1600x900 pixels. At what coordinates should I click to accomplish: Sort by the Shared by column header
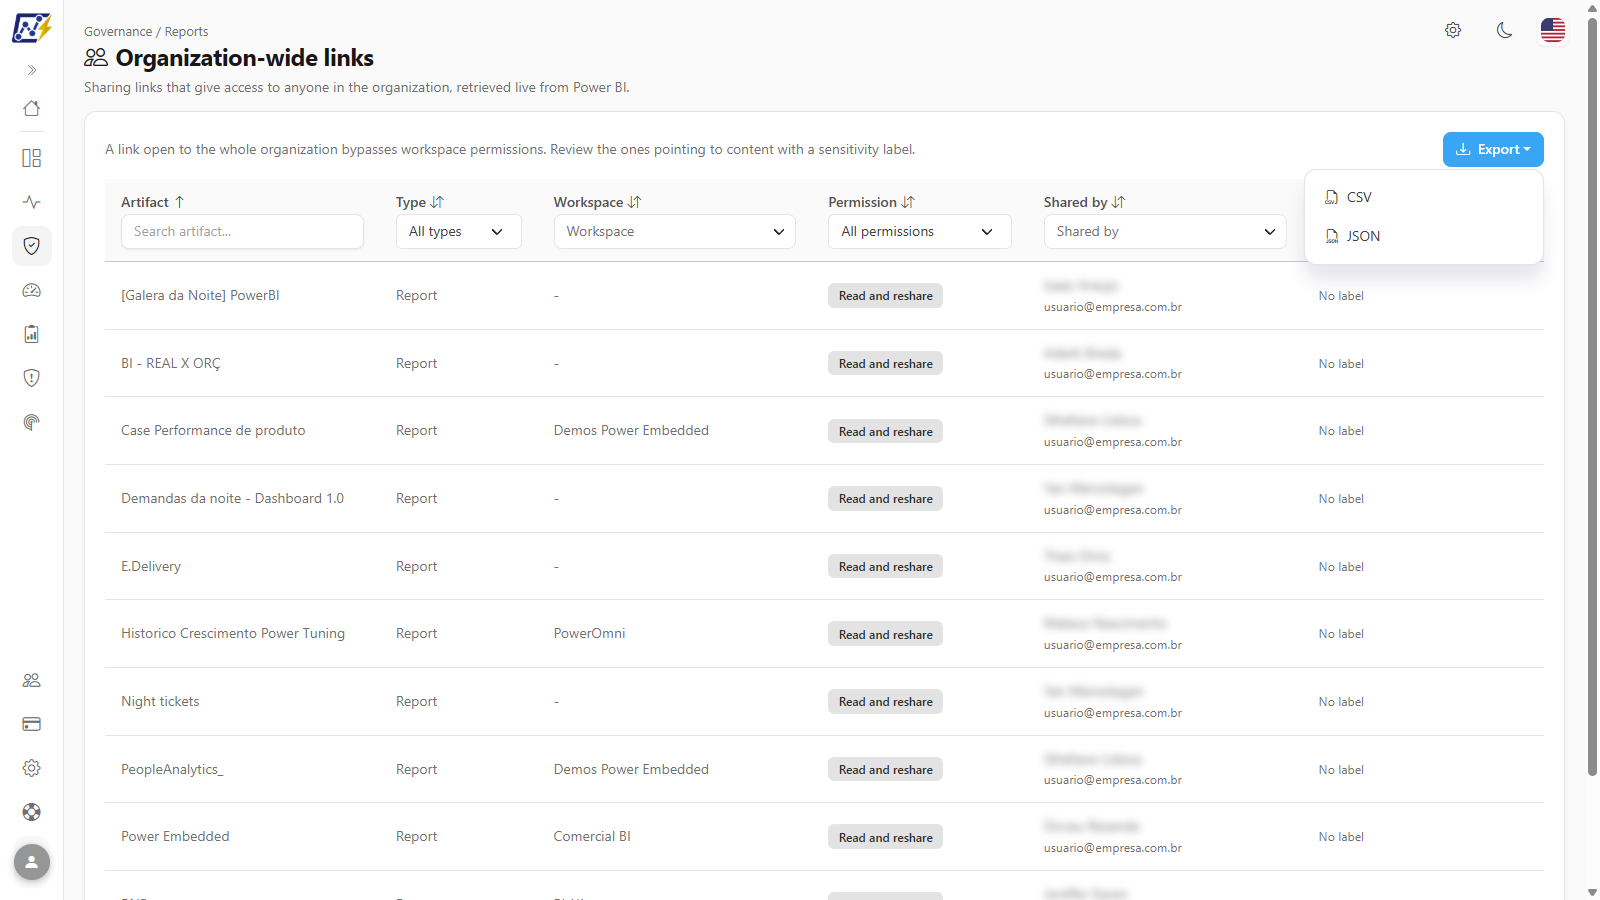coord(1085,202)
